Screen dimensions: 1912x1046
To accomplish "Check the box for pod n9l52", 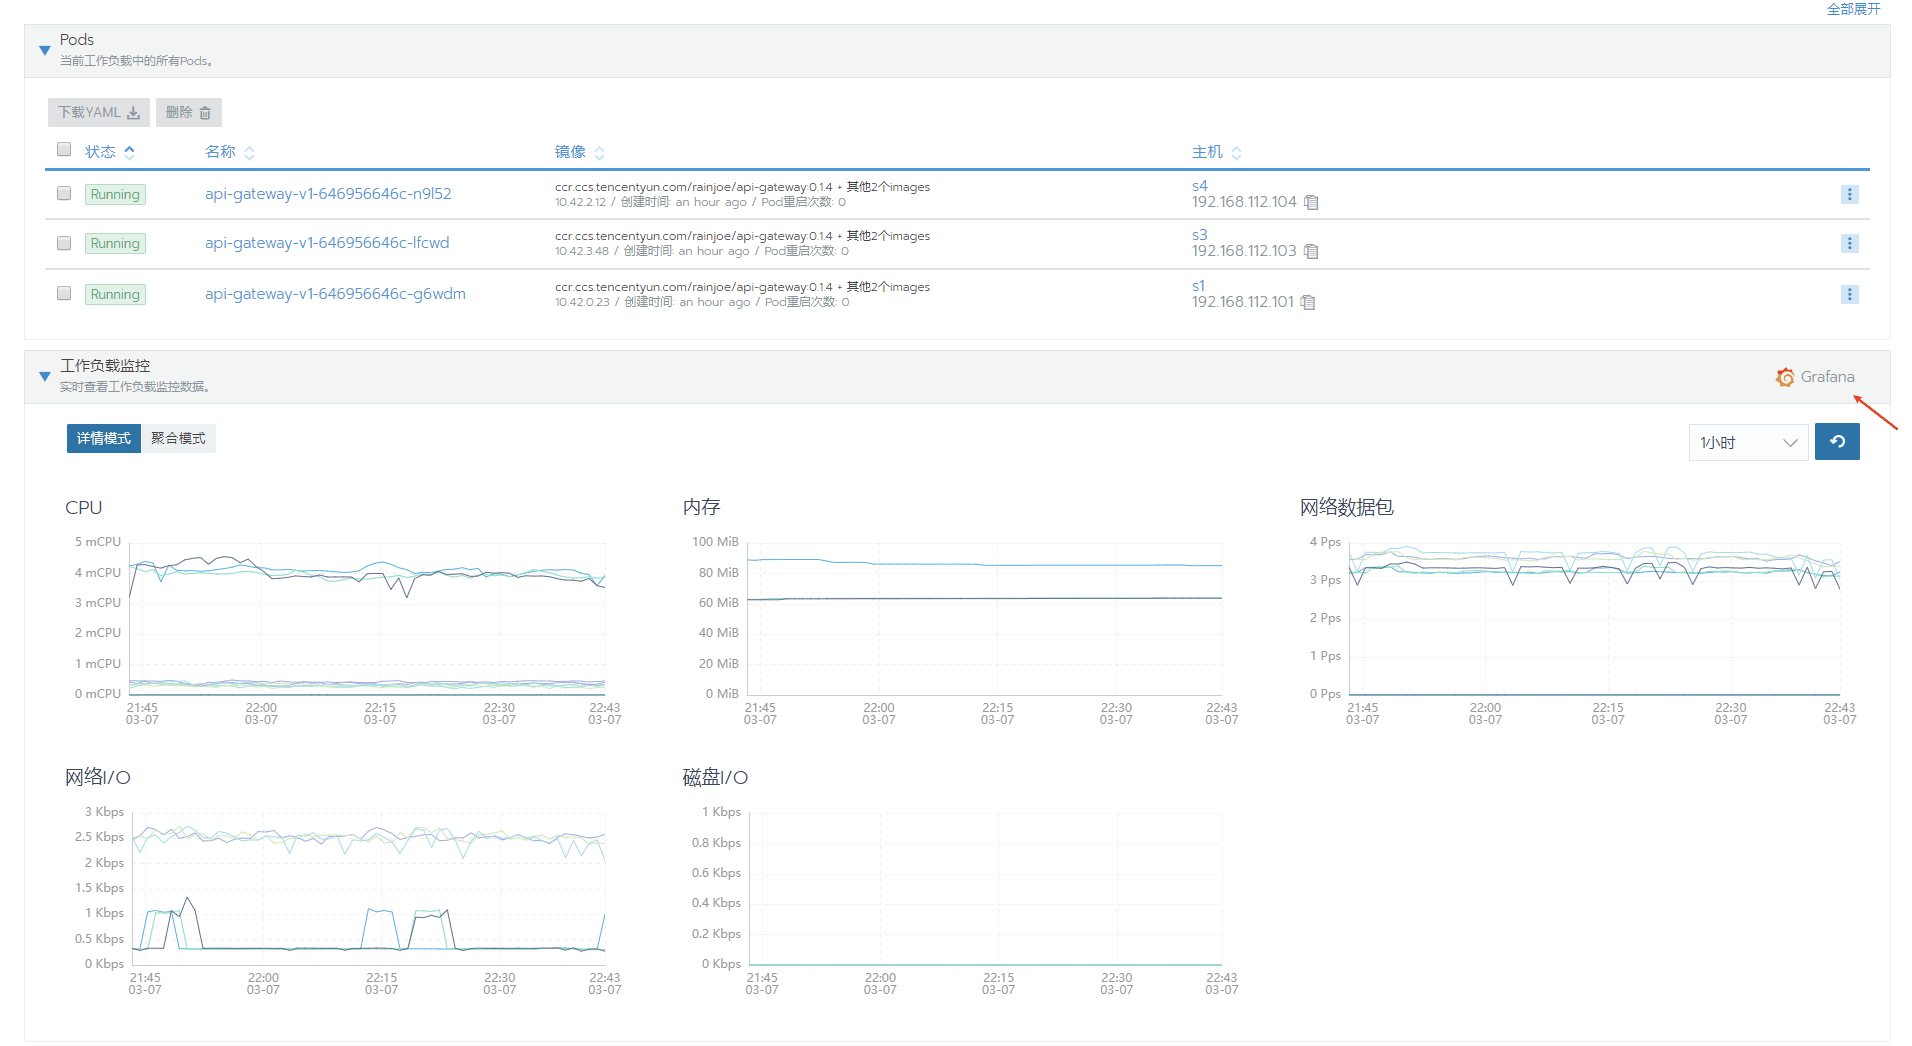I will [64, 194].
